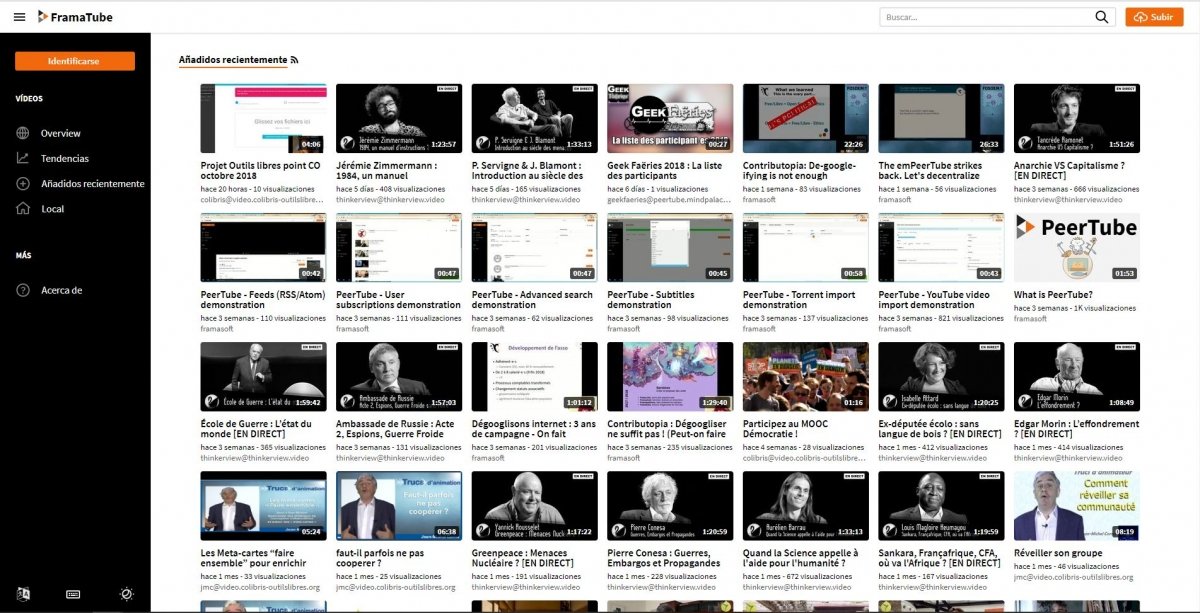Open Dégooglisons internet 3 ans thumbnail
Screen dimensions: 1200x613
pos(534,376)
